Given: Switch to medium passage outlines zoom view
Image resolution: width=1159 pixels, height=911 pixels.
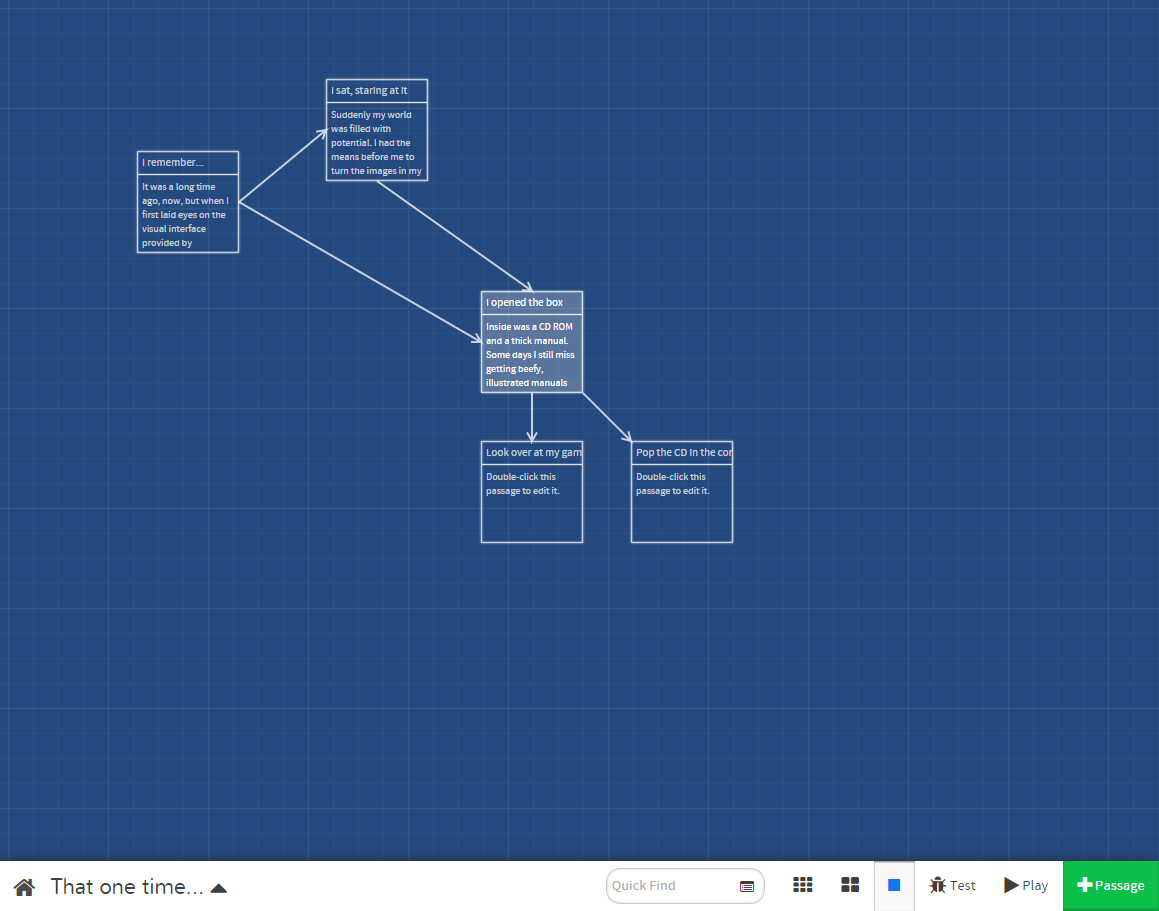Looking at the screenshot, I should coord(850,885).
